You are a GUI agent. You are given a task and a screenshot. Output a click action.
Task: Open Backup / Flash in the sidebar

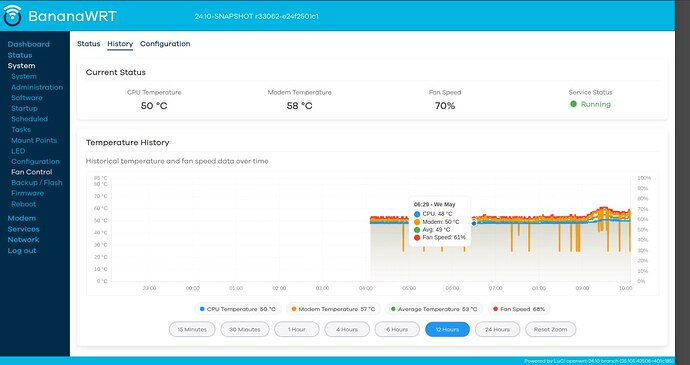point(37,183)
